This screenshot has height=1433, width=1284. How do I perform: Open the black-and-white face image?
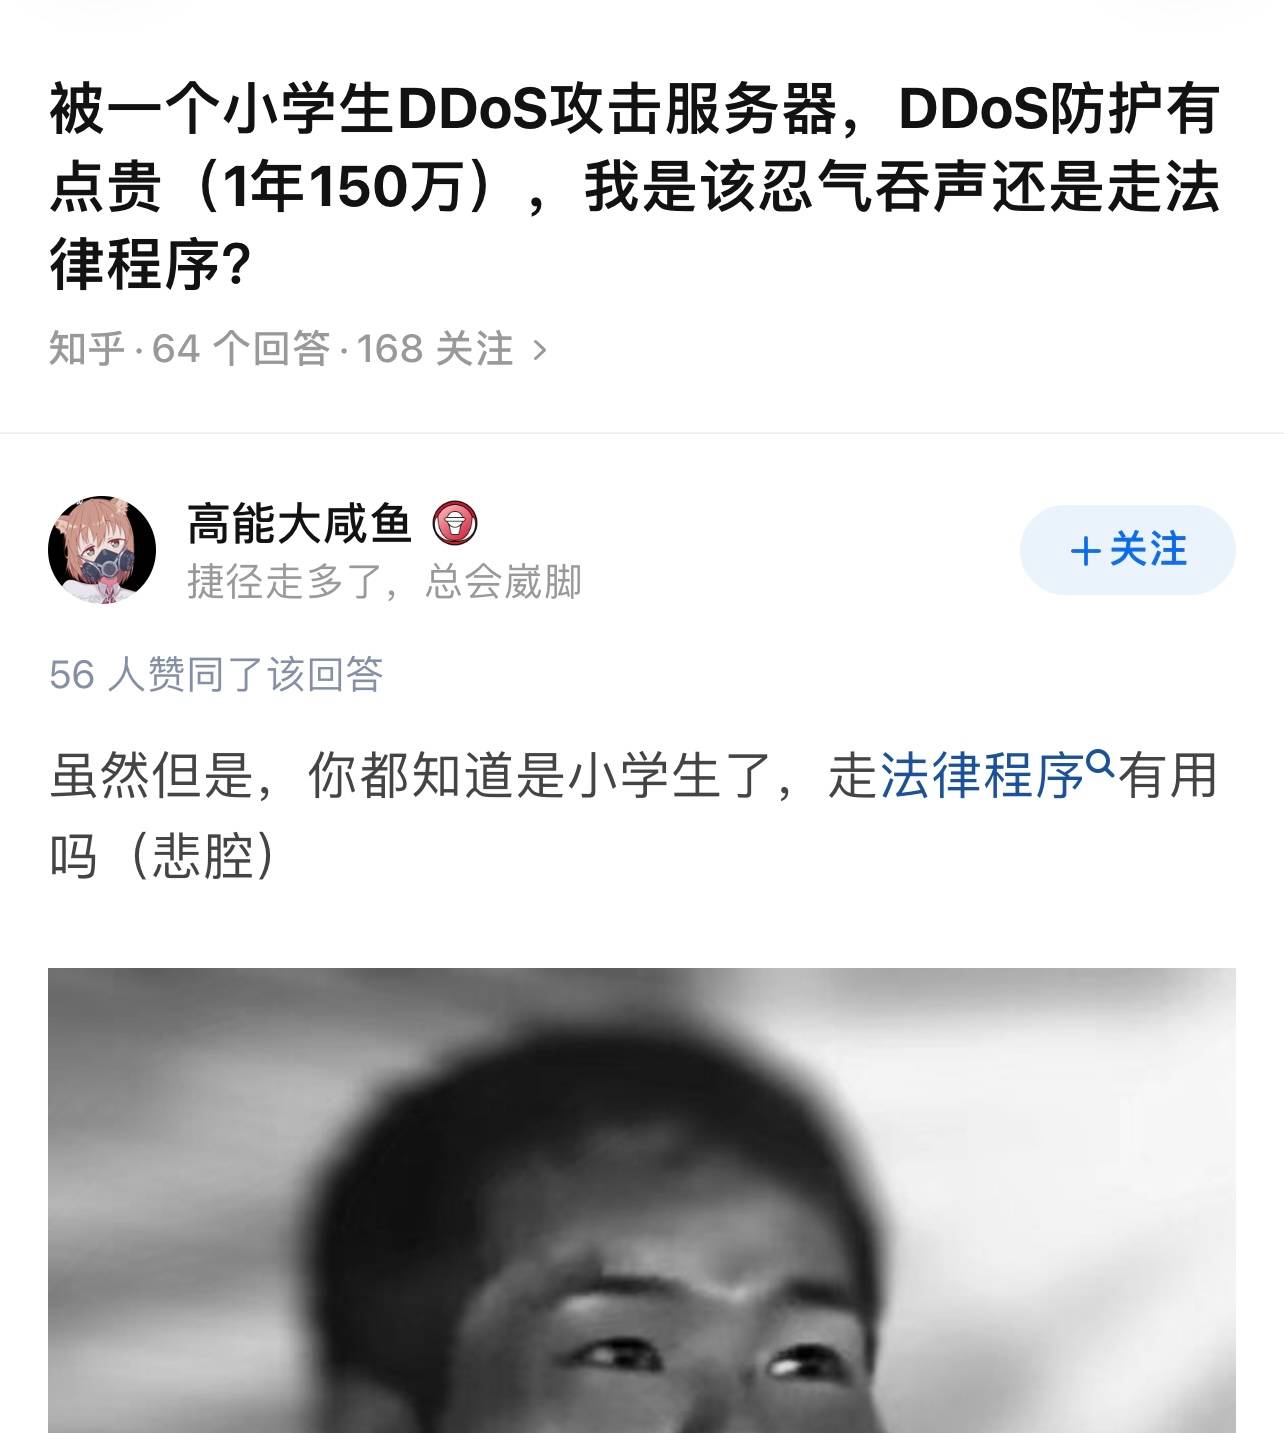click(x=642, y=1200)
